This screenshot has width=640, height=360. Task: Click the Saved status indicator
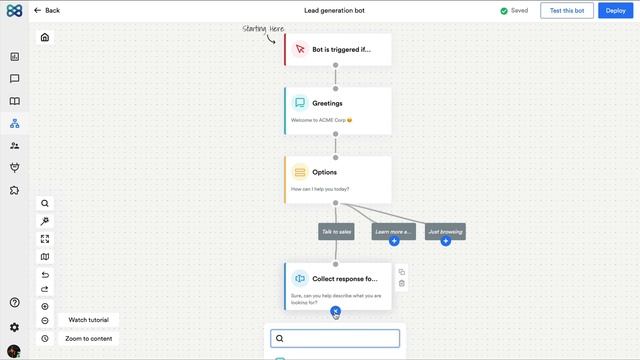(514, 11)
